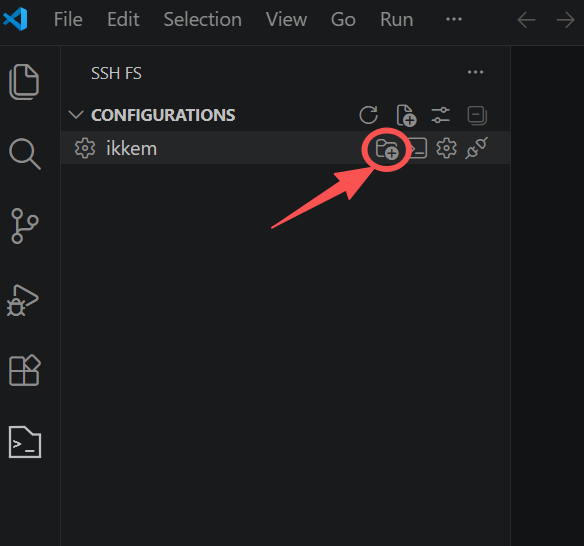Open the Source Control view
This screenshot has width=584, height=546.
pos(25,226)
